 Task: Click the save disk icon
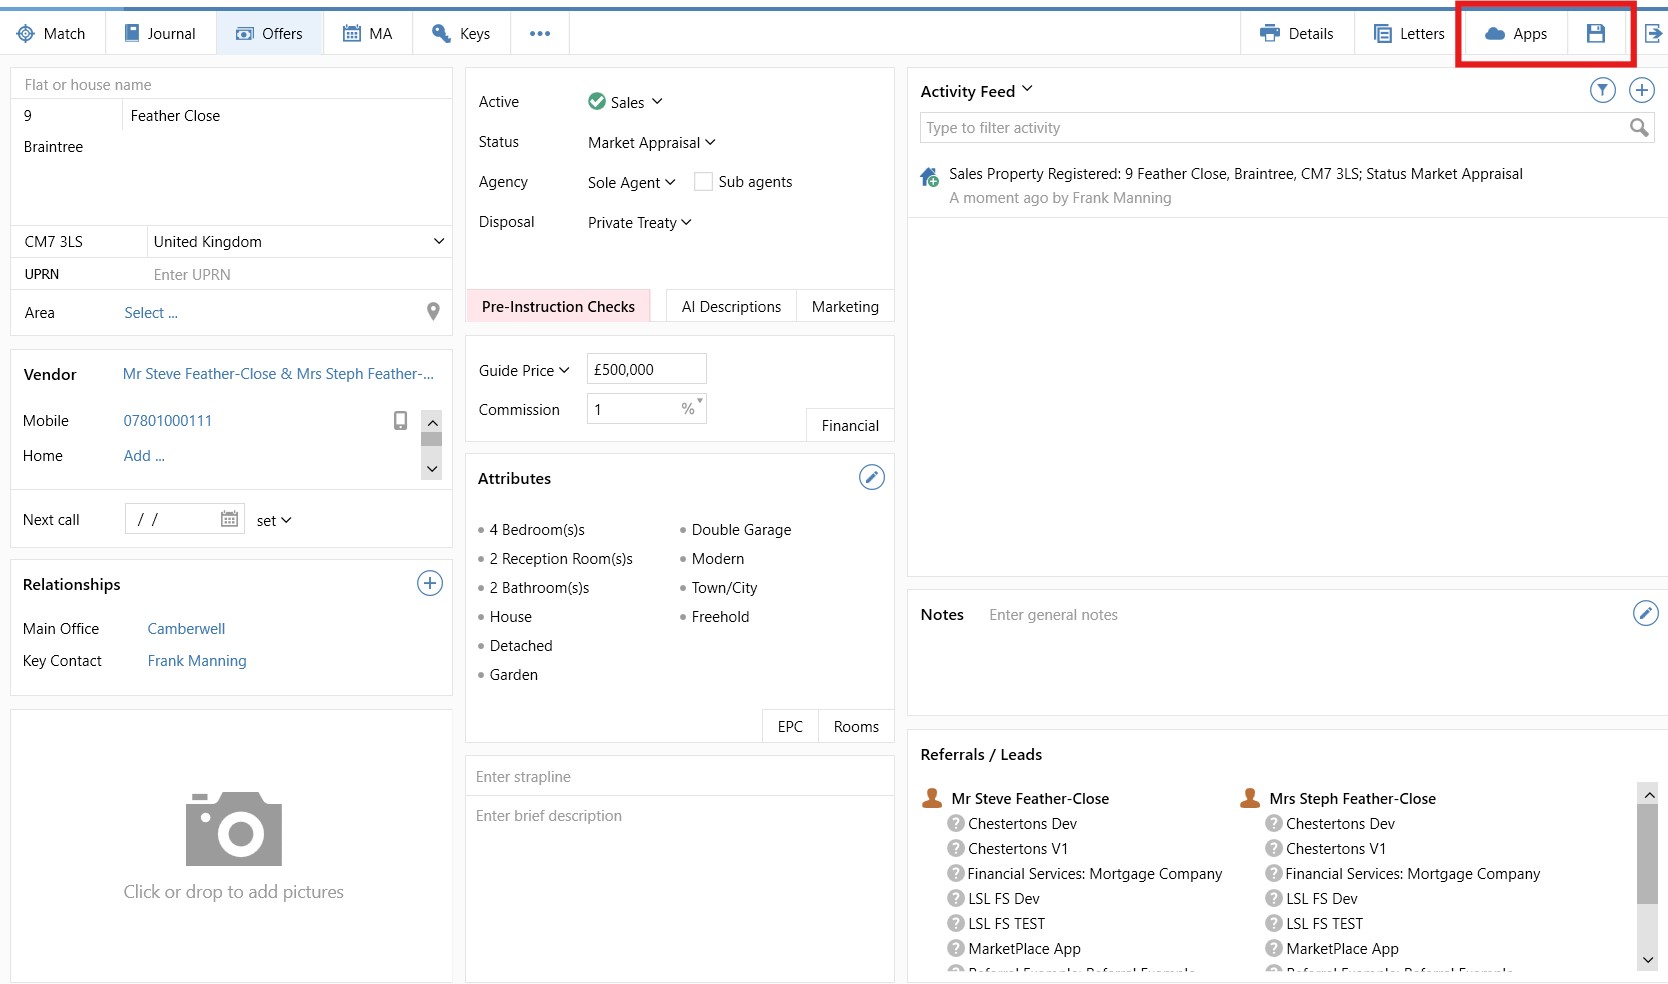(1595, 34)
